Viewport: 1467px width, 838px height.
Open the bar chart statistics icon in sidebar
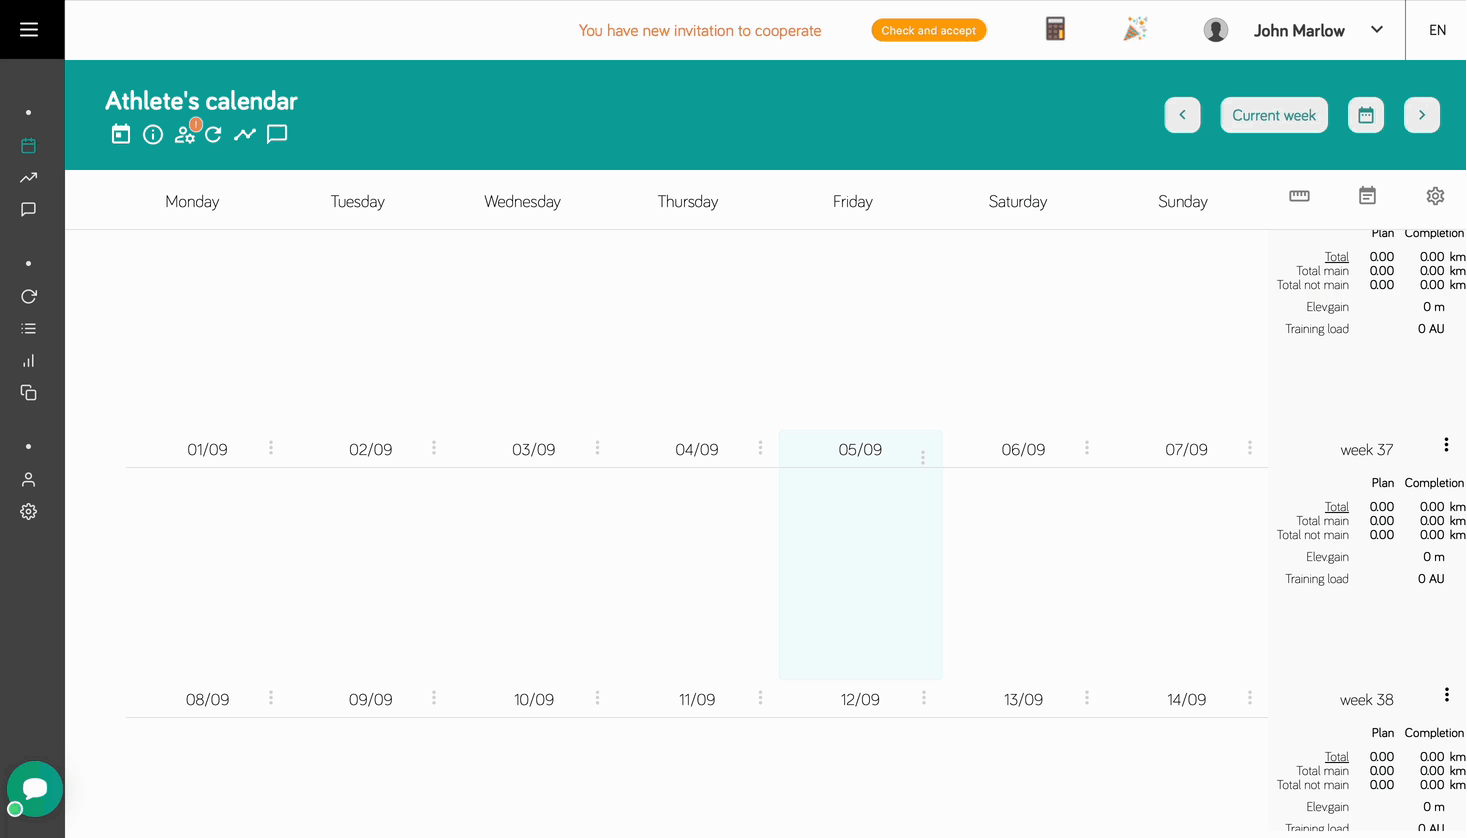(x=29, y=361)
